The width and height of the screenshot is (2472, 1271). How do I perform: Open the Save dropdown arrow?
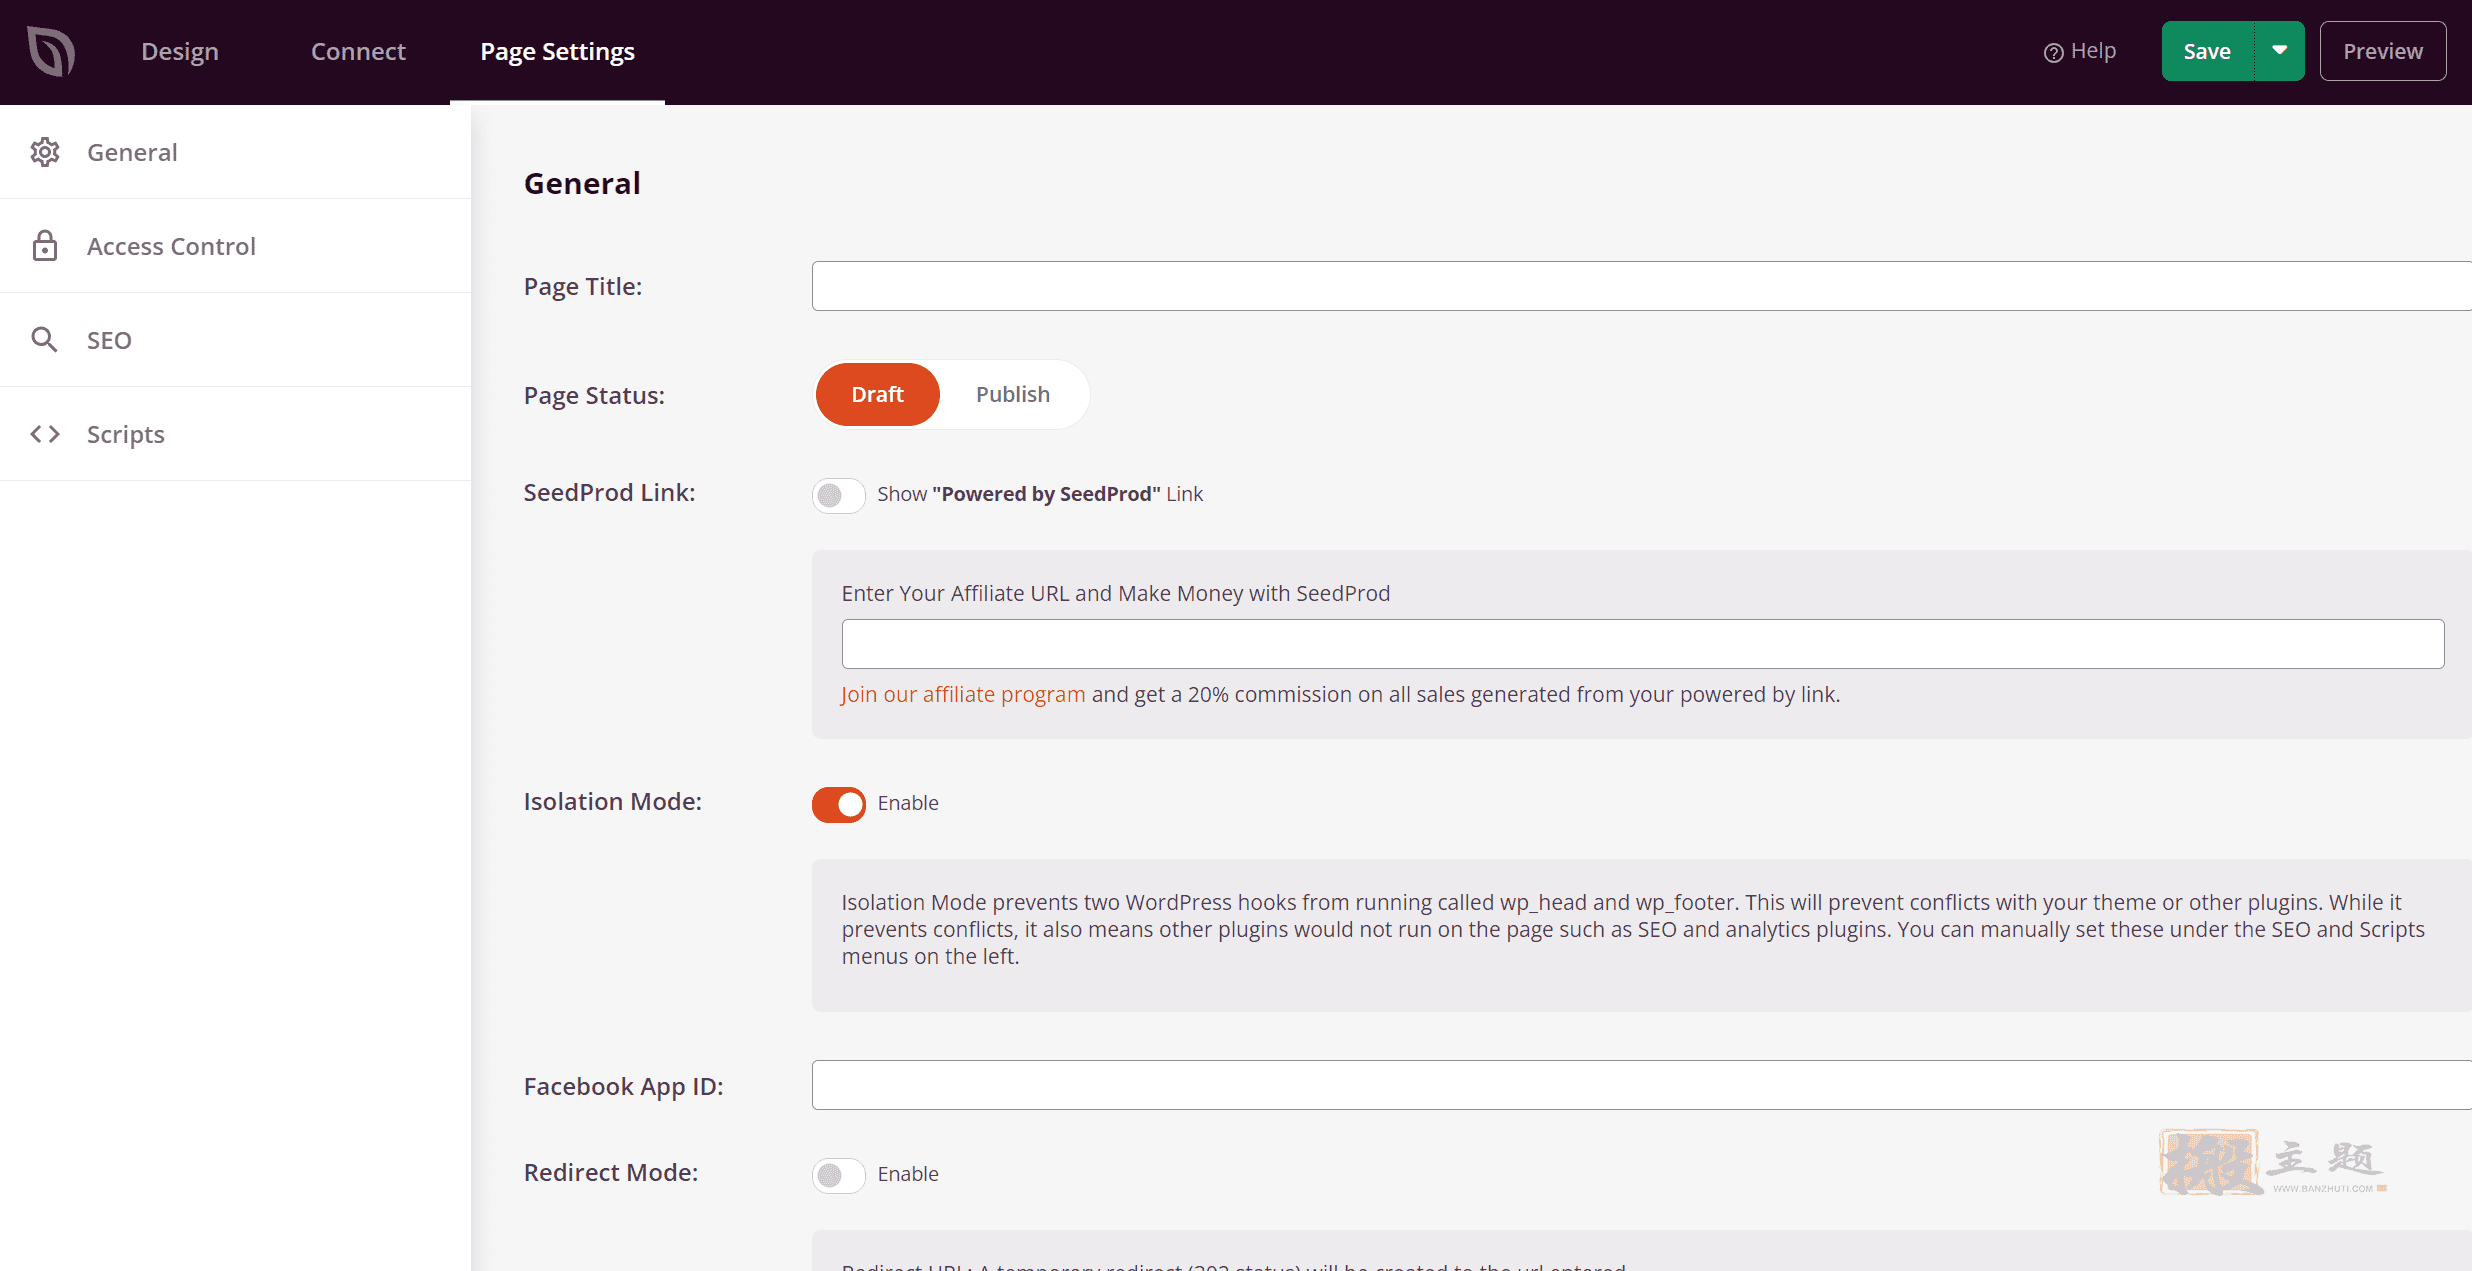tap(2280, 51)
